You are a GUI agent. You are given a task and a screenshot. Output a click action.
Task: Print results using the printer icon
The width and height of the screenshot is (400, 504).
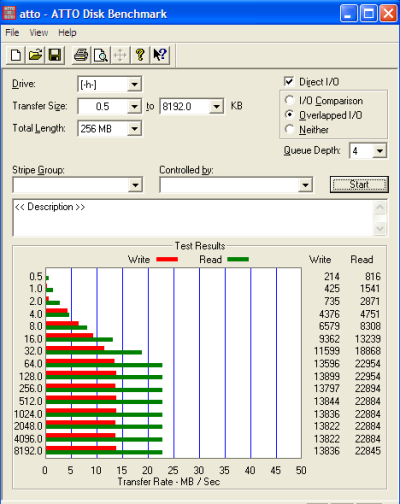[x=81, y=55]
